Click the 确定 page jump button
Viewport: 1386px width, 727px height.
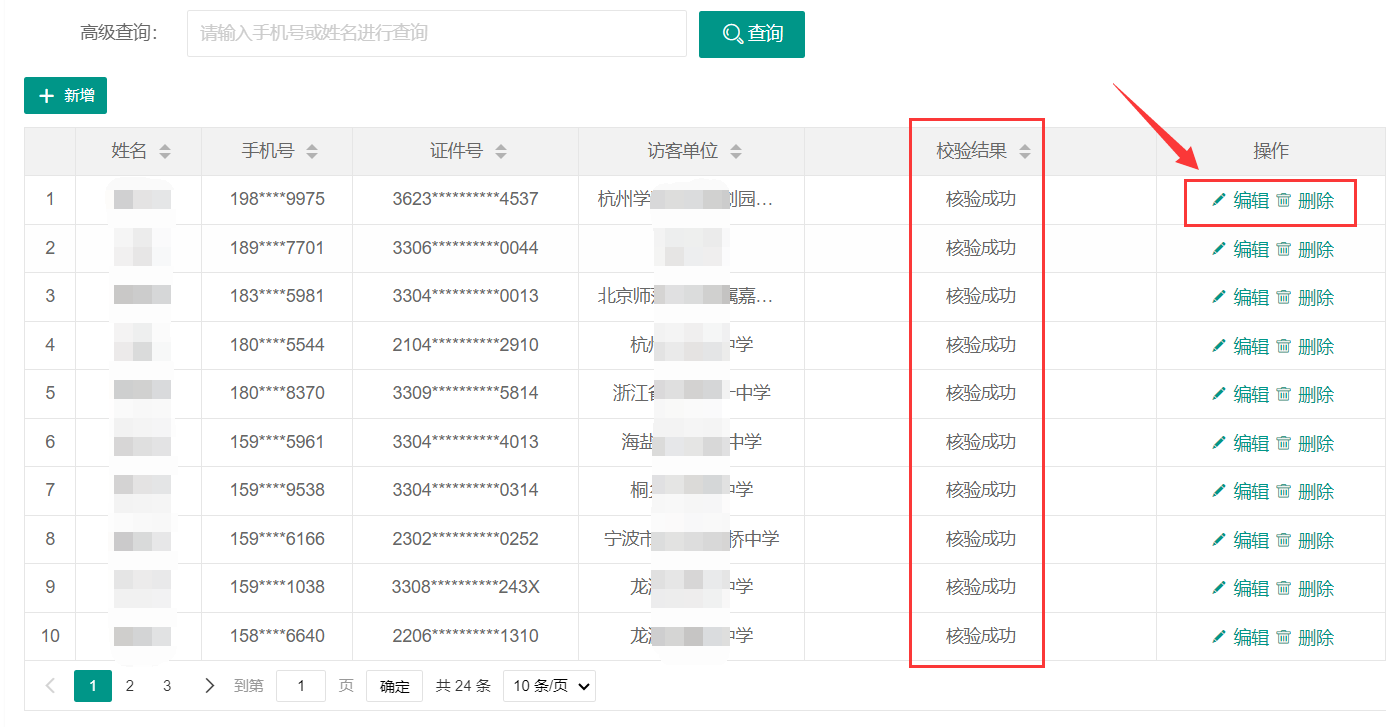click(394, 686)
